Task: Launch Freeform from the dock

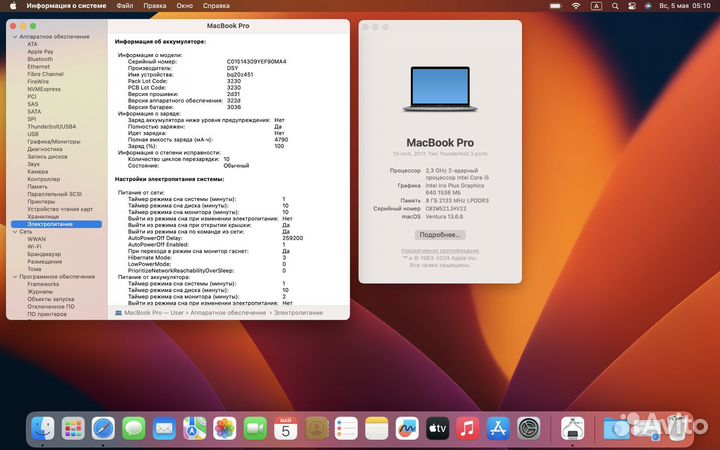Action: (x=407, y=429)
